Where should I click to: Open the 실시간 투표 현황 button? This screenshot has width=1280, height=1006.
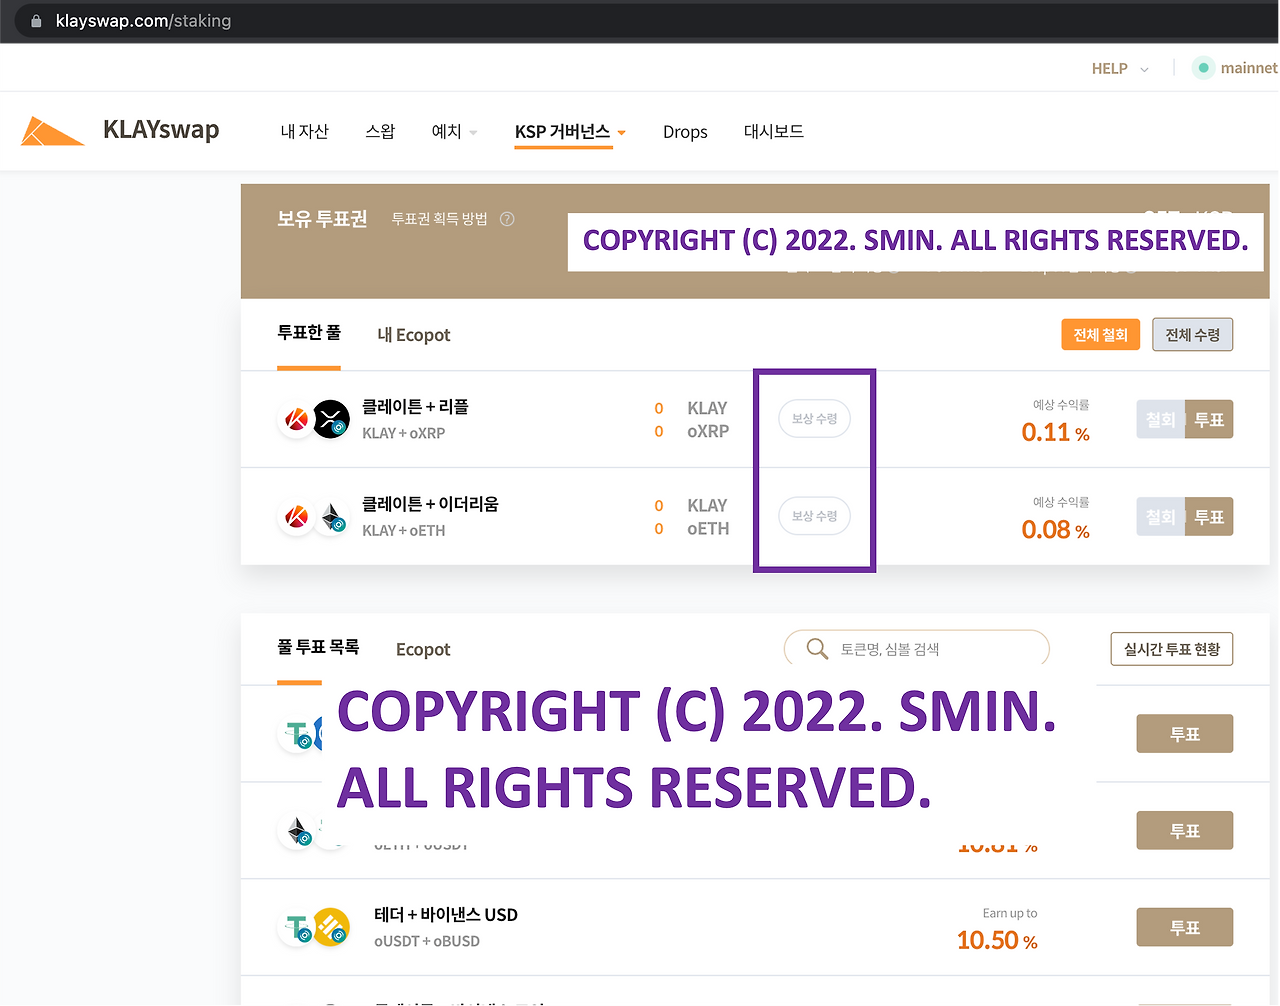pos(1172,649)
